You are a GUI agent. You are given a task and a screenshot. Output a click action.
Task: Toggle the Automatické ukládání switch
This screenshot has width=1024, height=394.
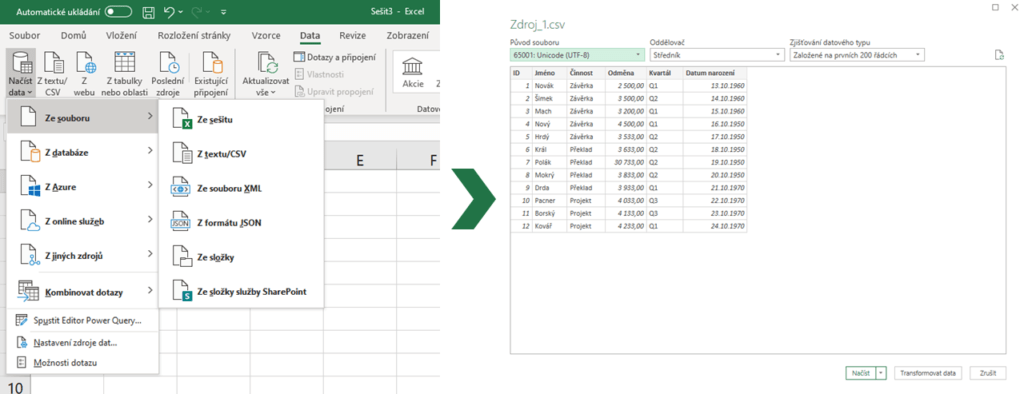tap(118, 12)
